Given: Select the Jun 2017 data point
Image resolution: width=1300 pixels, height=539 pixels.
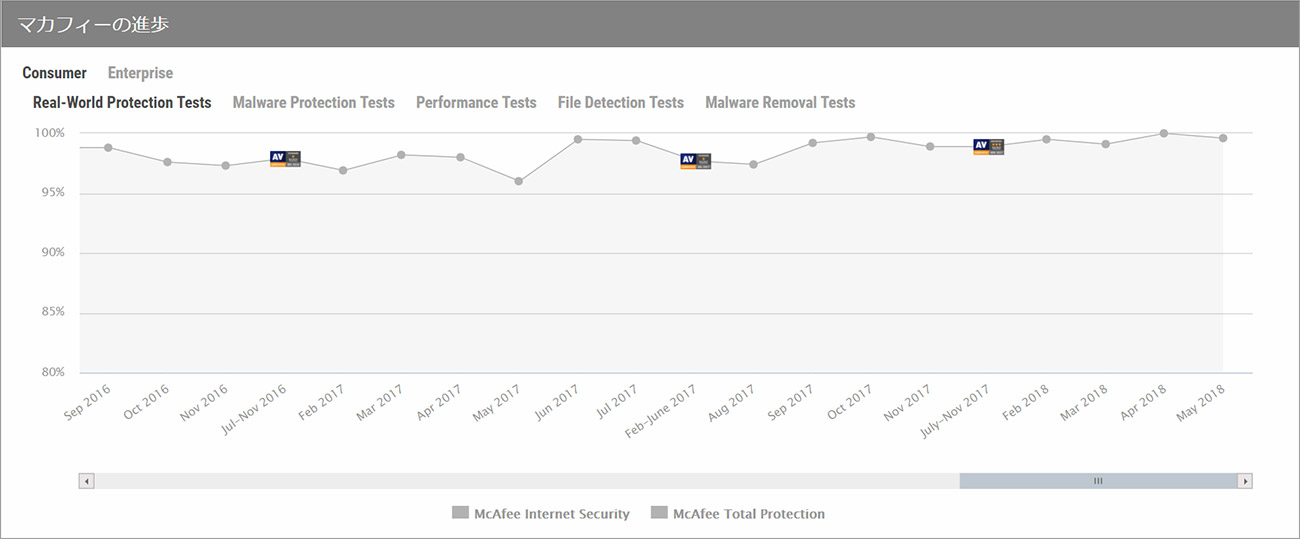Looking at the screenshot, I should [578, 139].
